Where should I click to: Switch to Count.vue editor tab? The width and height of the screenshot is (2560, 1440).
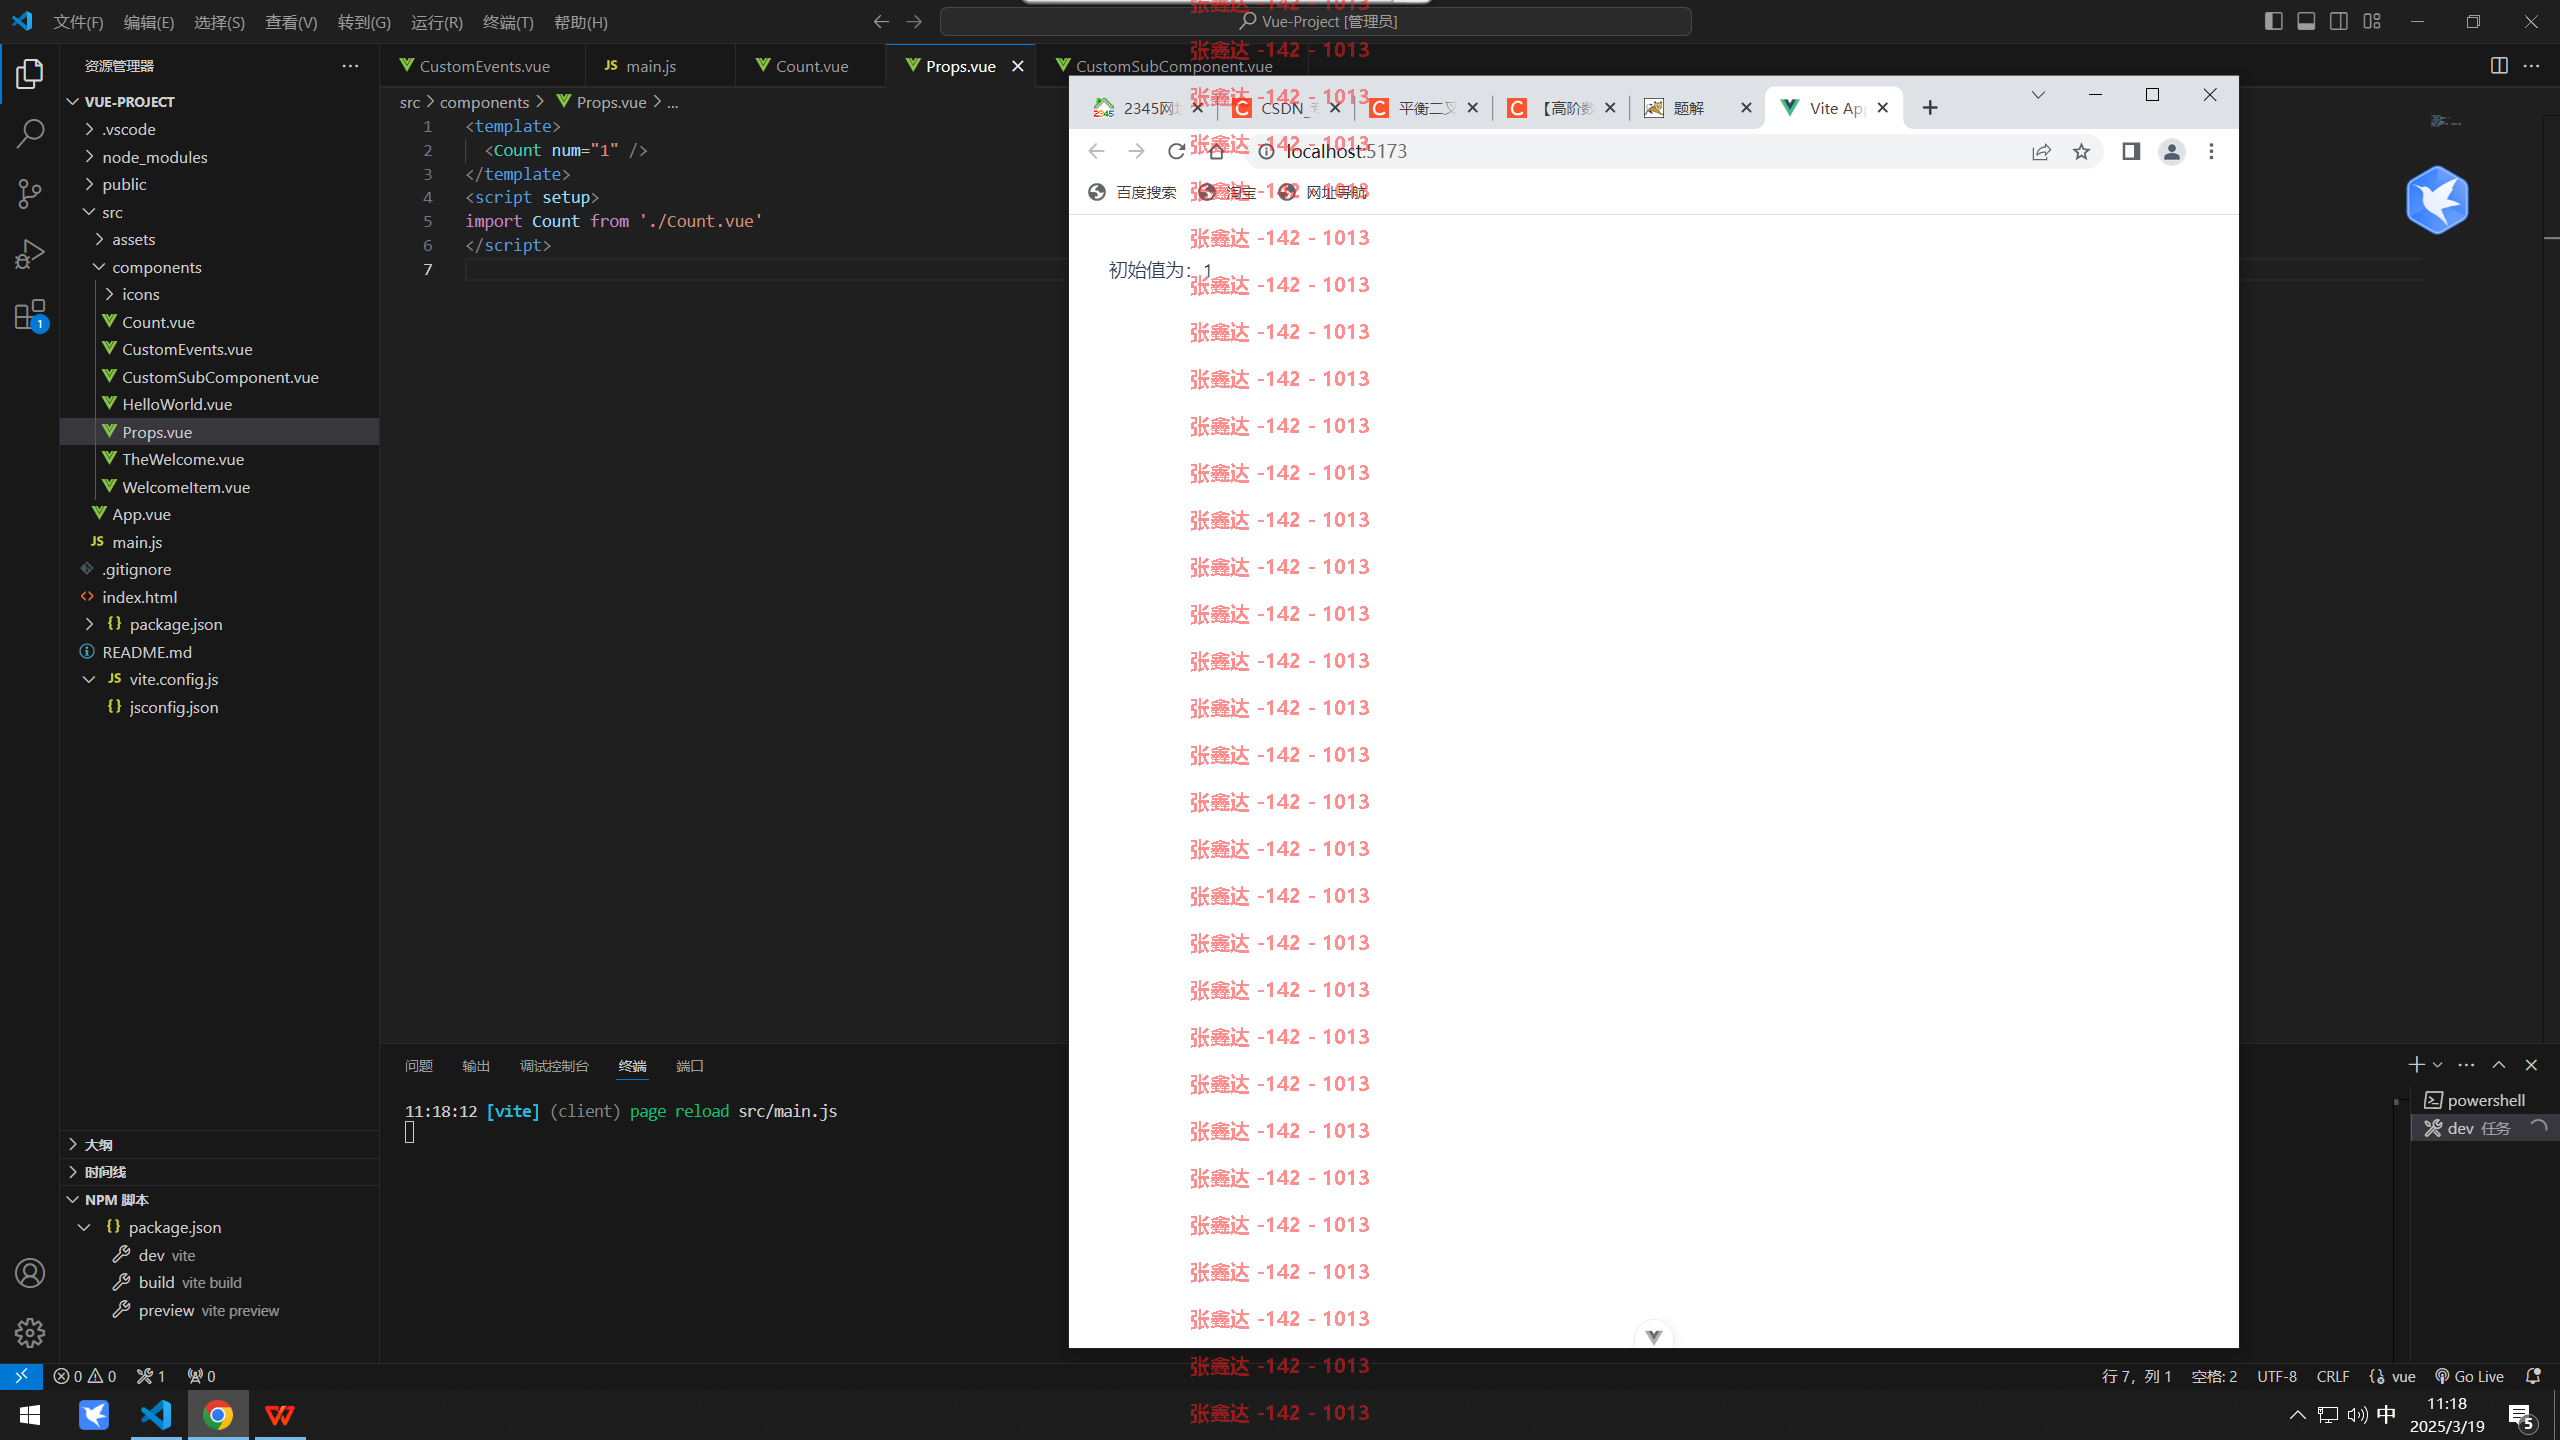pyautogui.click(x=810, y=66)
